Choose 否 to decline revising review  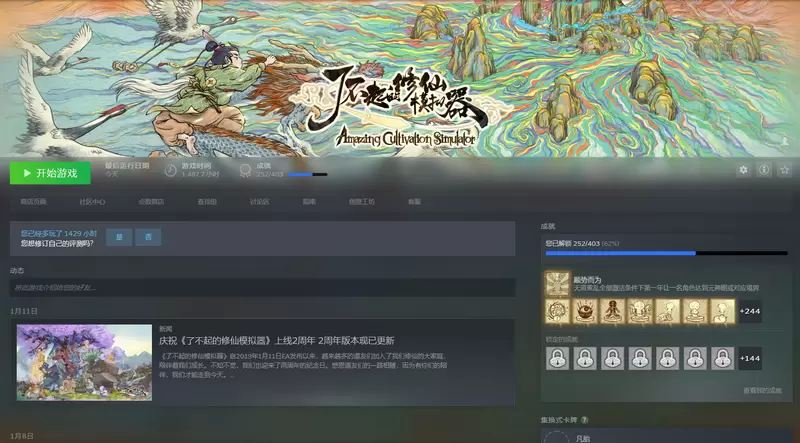(148, 237)
